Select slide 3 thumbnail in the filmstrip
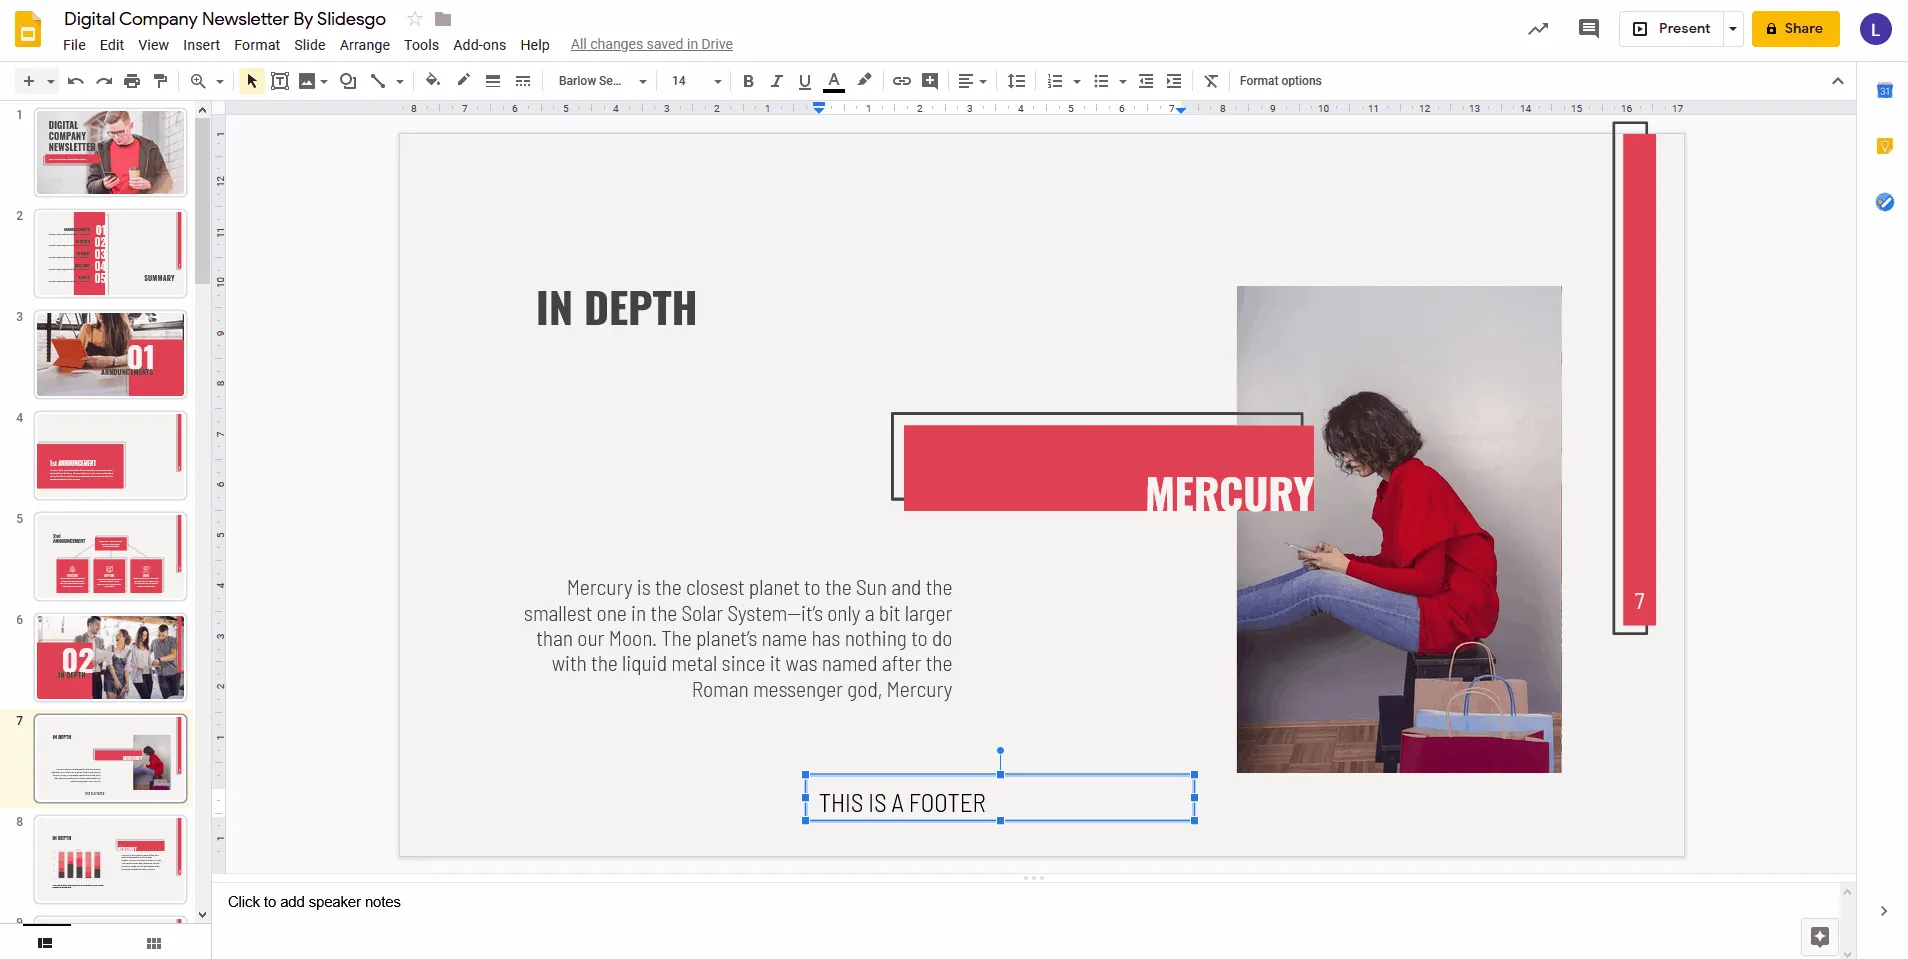Image resolution: width=1908 pixels, height=959 pixels. (110, 354)
